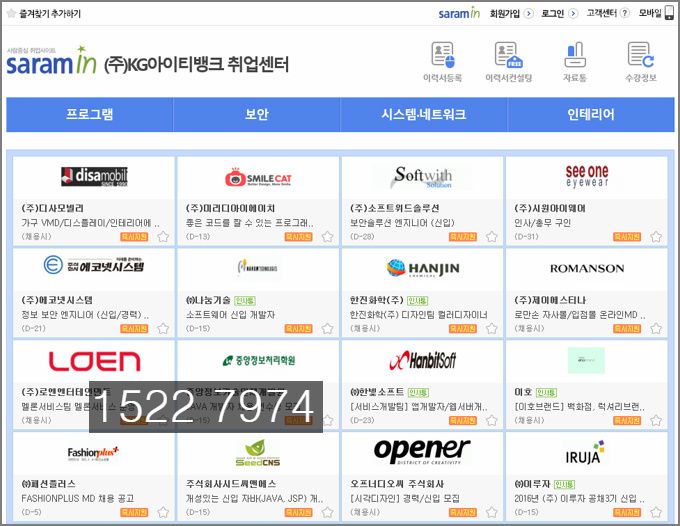Image resolution: width=680 pixels, height=526 pixels.
Task: Open job title 인사/총무 구인
Action: [x=543, y=223]
